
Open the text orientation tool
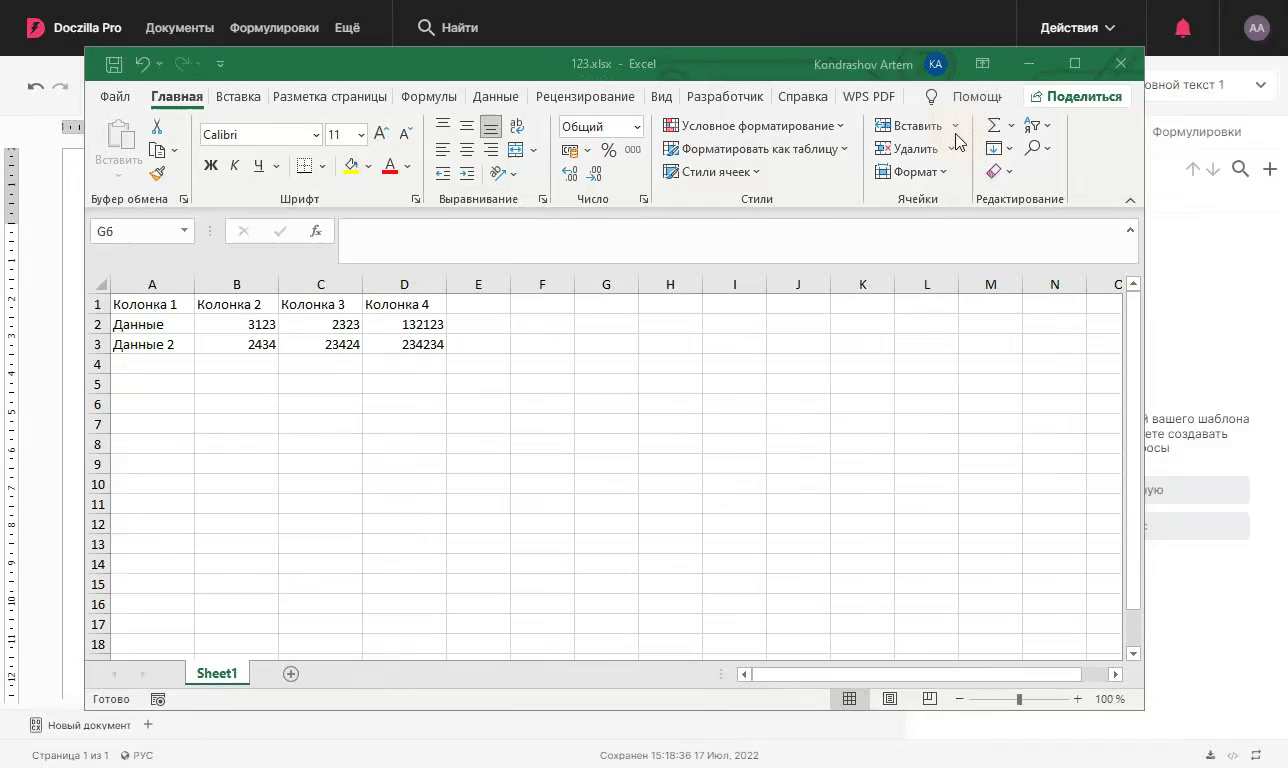[498, 173]
